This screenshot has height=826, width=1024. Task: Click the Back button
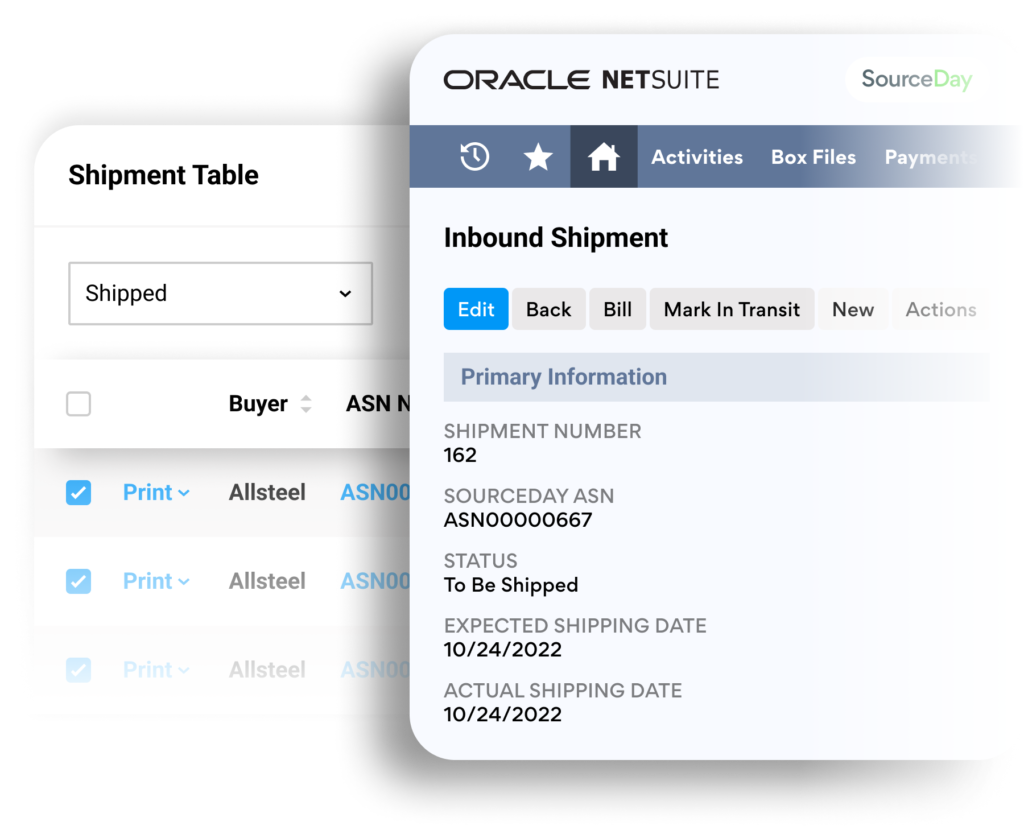click(x=549, y=309)
